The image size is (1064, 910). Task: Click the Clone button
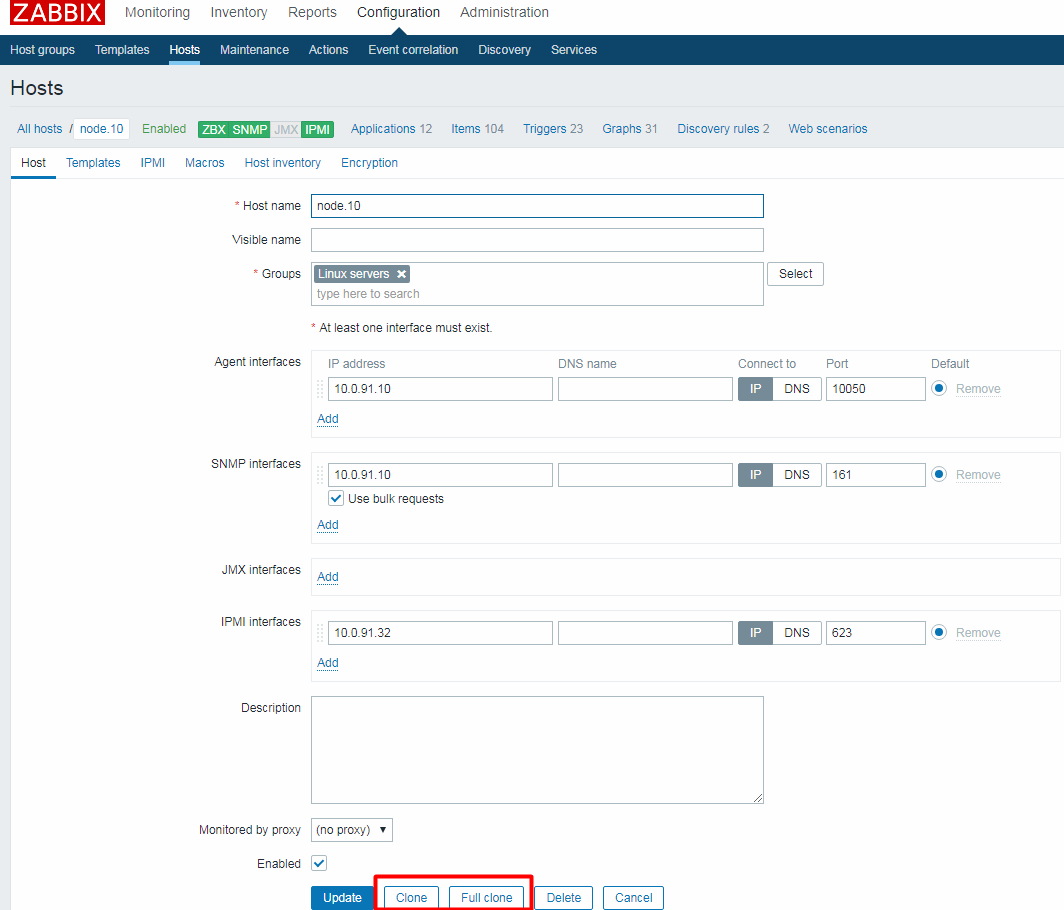[411, 898]
